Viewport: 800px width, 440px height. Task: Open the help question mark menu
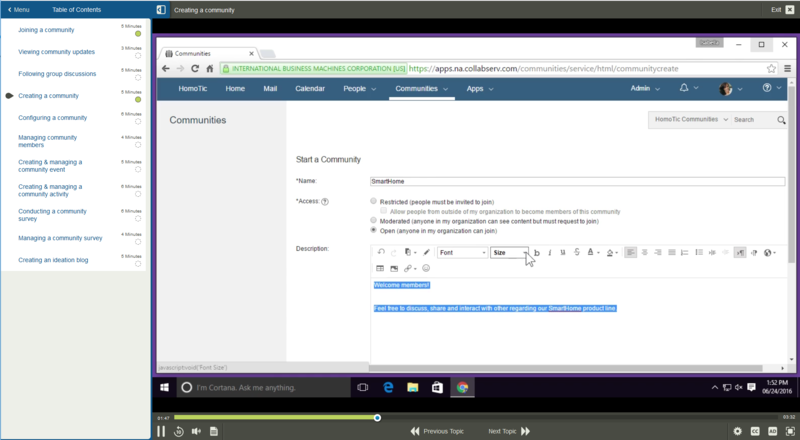tap(771, 88)
